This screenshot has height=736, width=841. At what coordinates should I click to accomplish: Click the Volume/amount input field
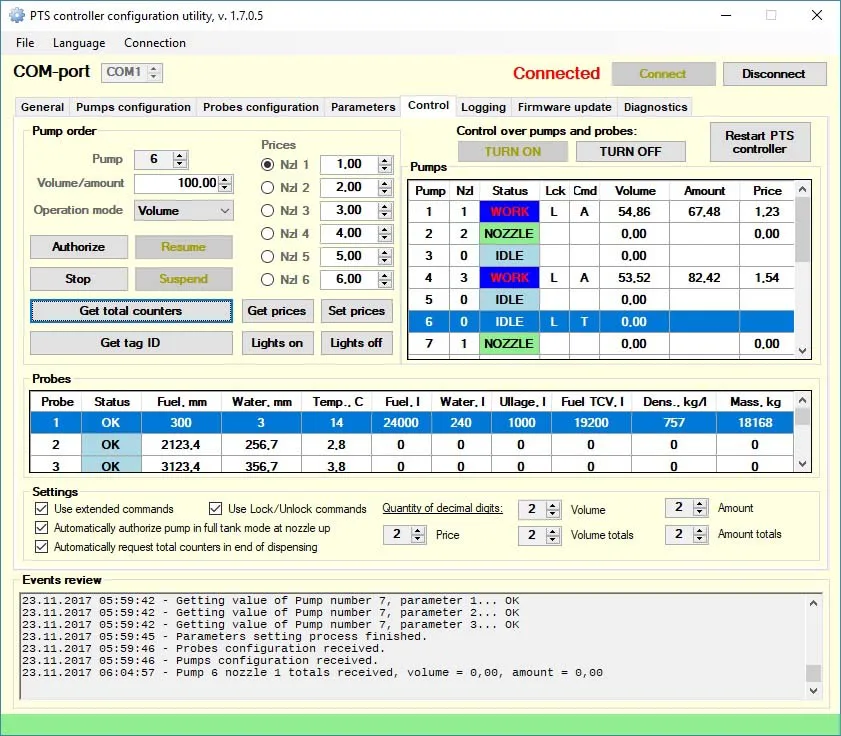click(x=175, y=184)
